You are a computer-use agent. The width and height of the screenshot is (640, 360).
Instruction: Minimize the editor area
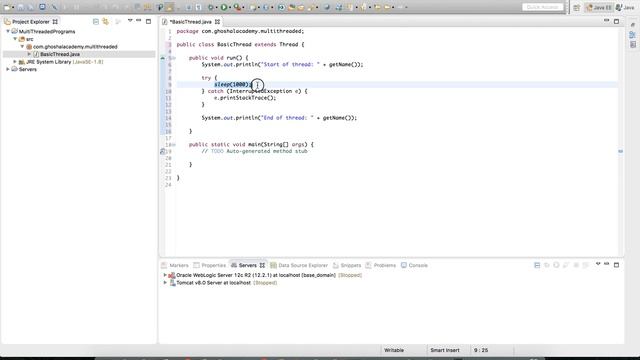(x=607, y=20)
